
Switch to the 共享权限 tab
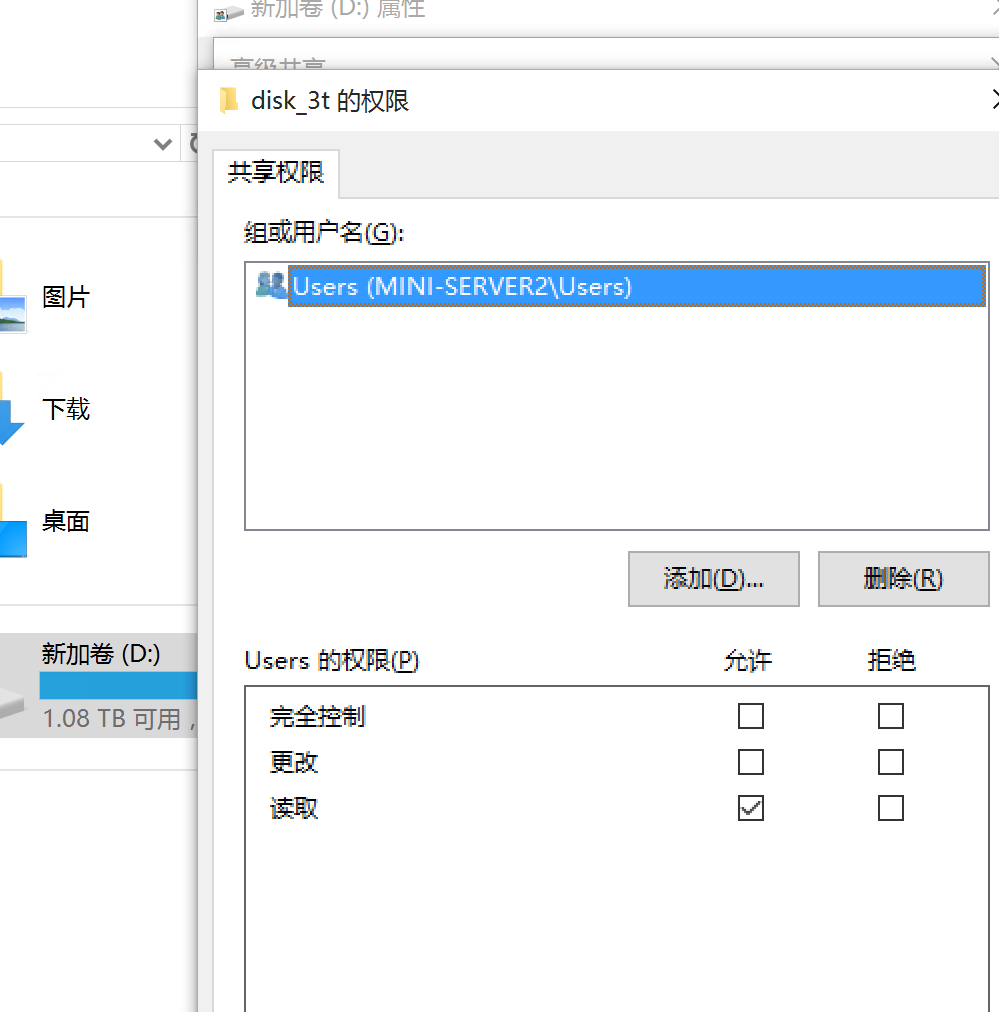[278, 172]
